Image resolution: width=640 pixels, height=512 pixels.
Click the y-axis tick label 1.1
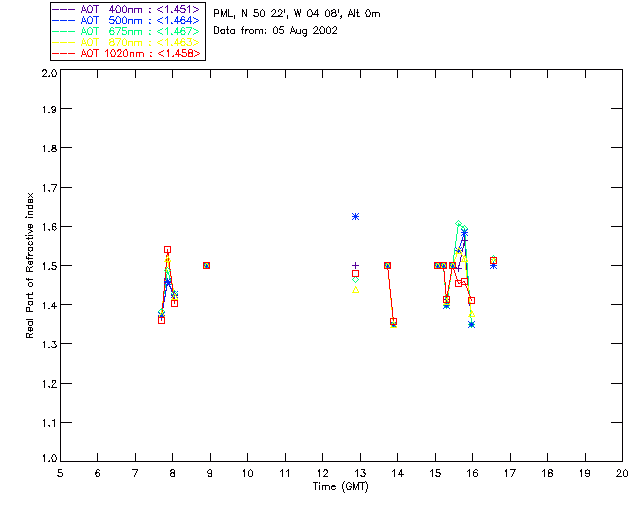[x=49, y=423]
